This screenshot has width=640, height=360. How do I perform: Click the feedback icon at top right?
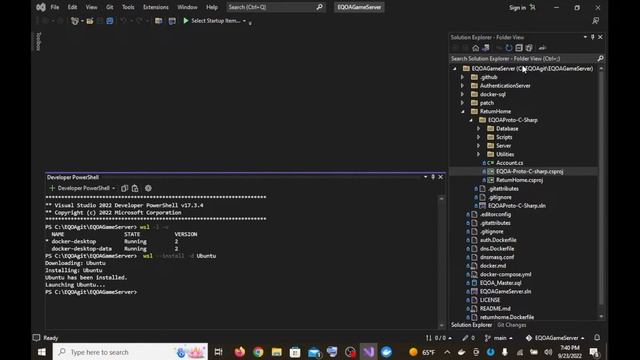pos(596,20)
